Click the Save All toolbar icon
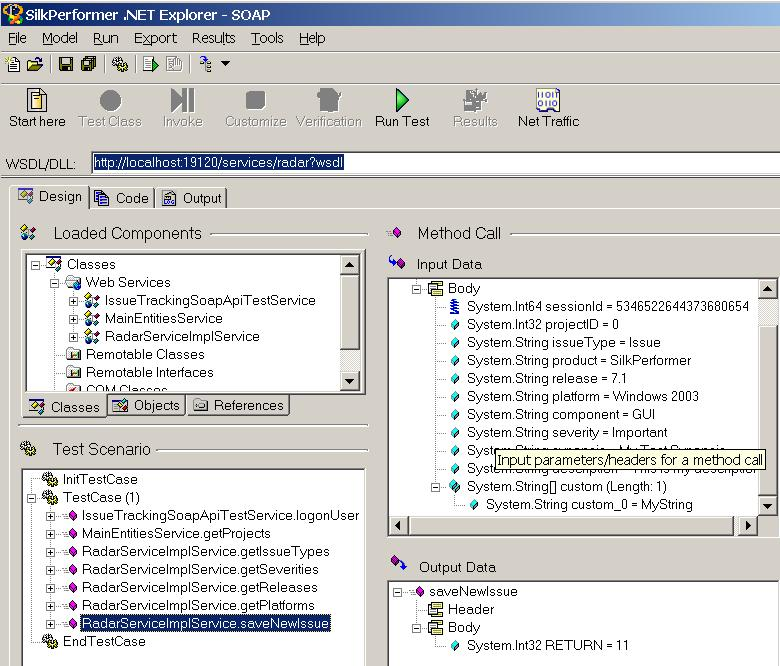 89,64
